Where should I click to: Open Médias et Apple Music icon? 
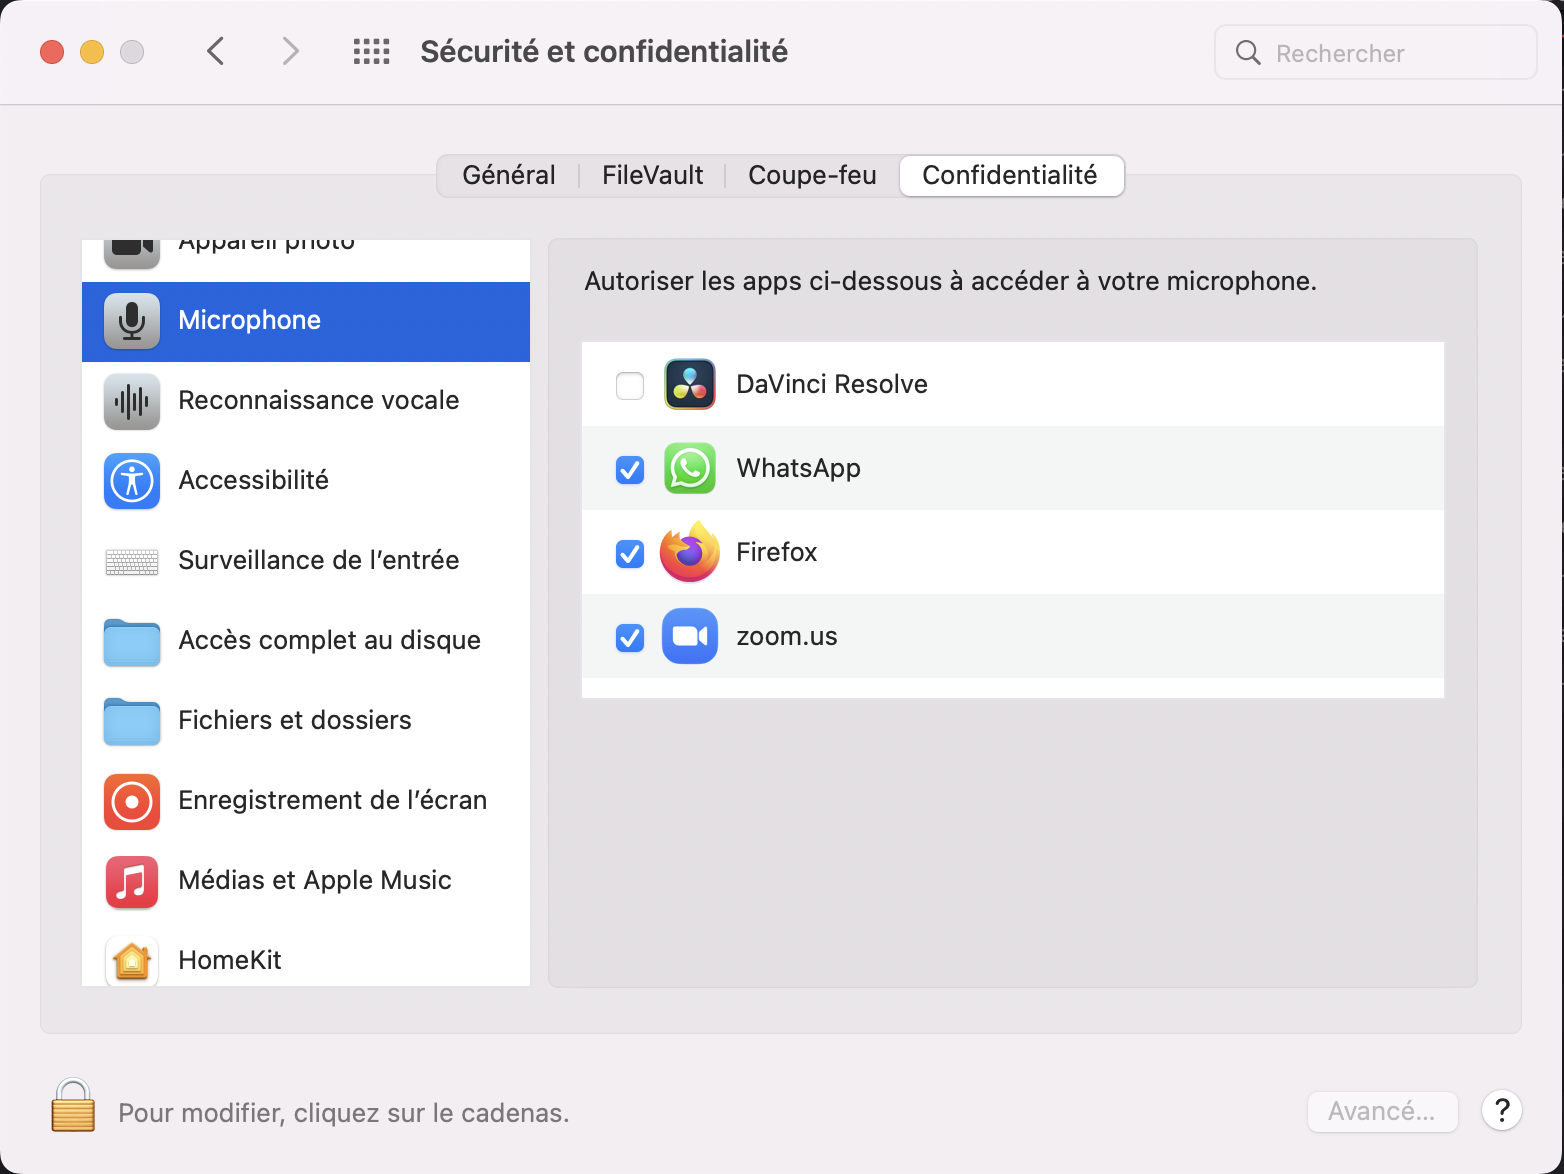coord(132,881)
